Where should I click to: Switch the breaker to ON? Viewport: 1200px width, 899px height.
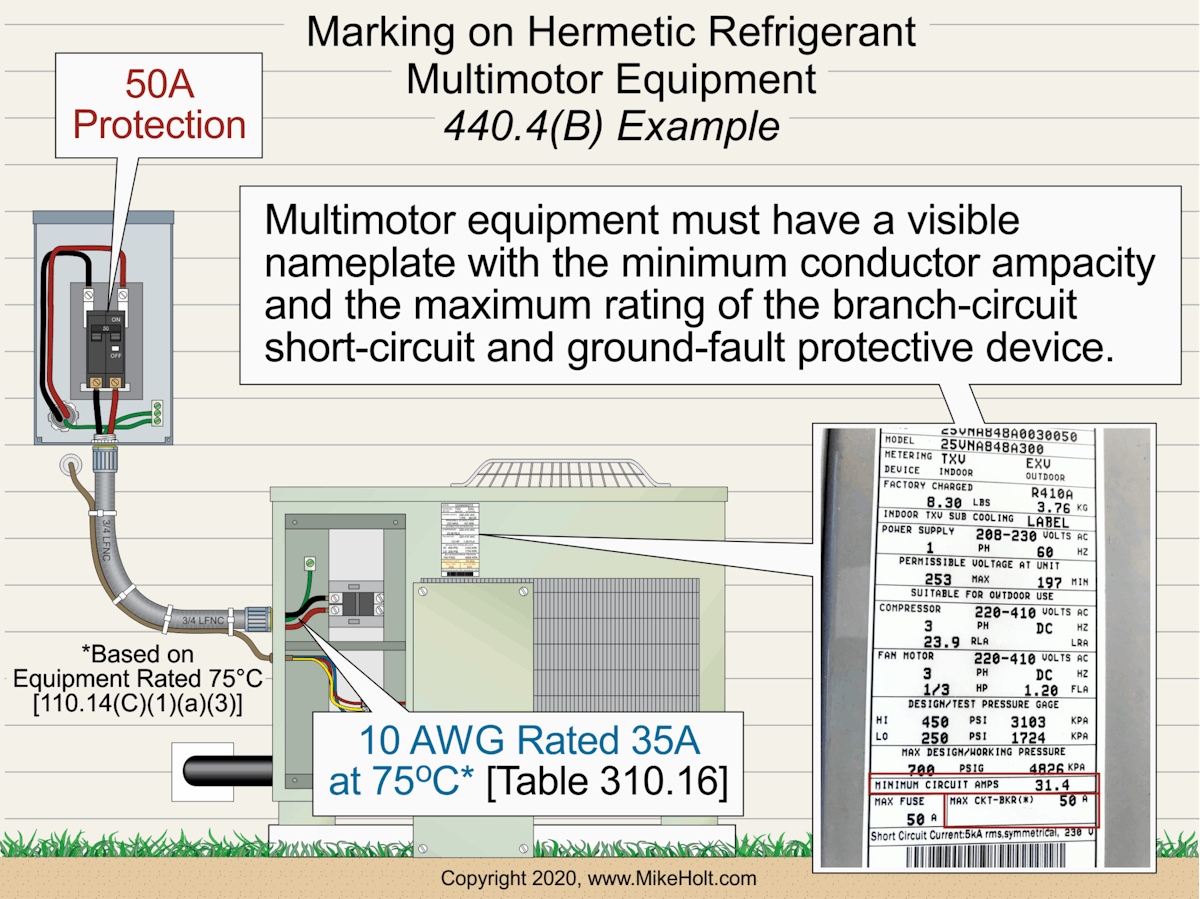point(115,318)
